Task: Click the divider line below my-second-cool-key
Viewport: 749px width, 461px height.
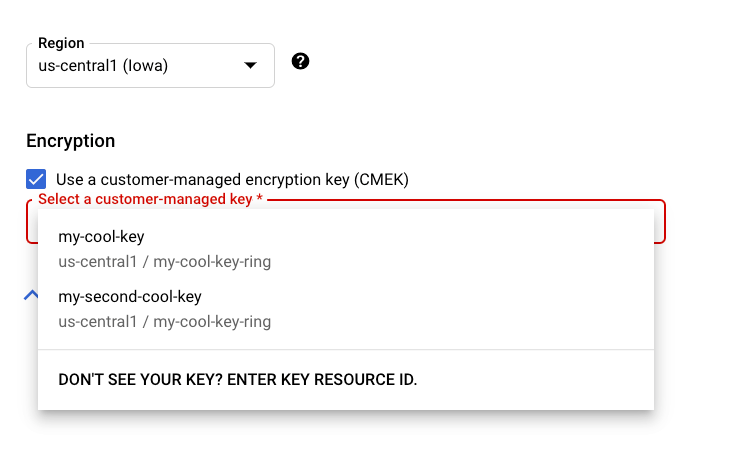Action: [346, 350]
